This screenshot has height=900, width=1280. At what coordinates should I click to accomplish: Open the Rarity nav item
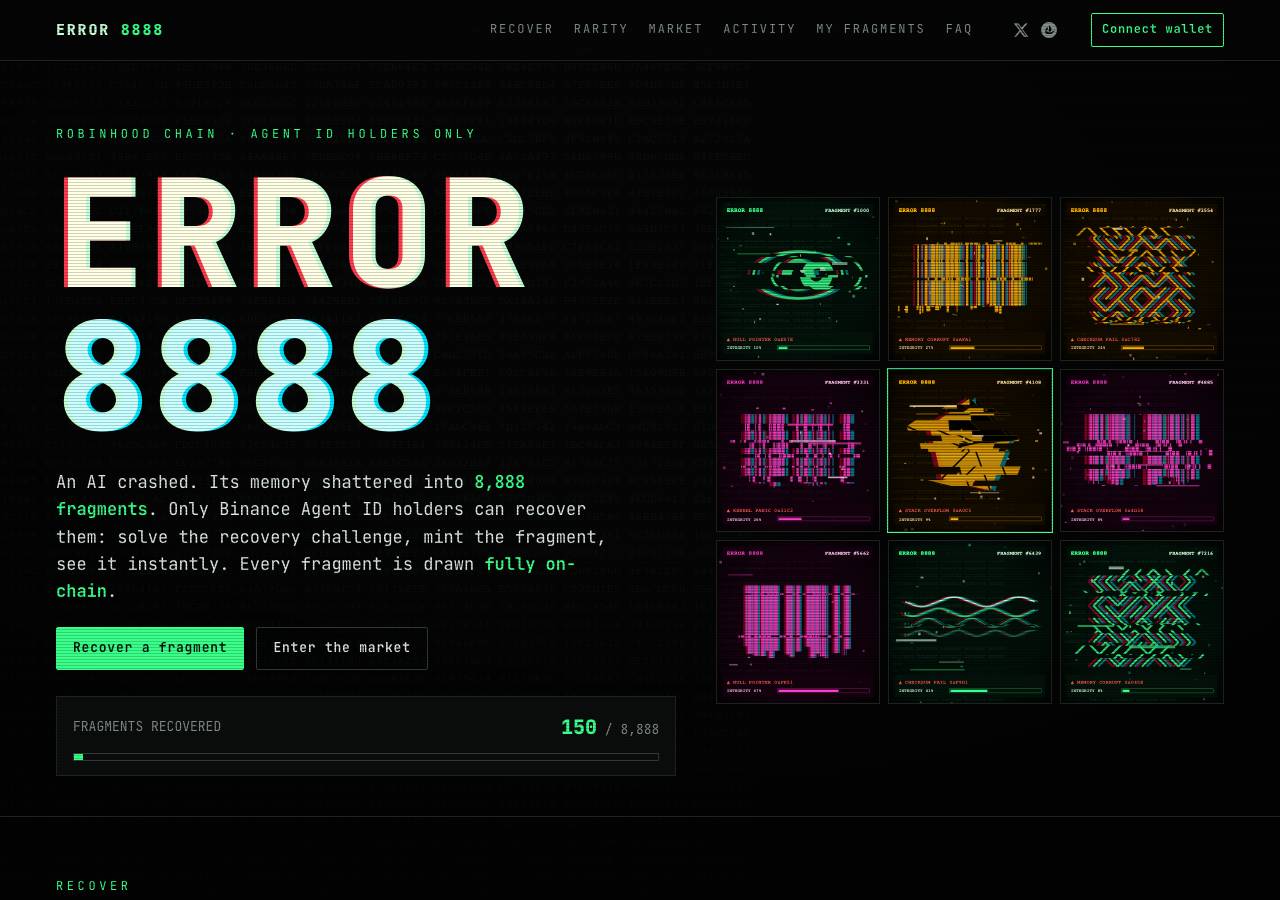601,30
